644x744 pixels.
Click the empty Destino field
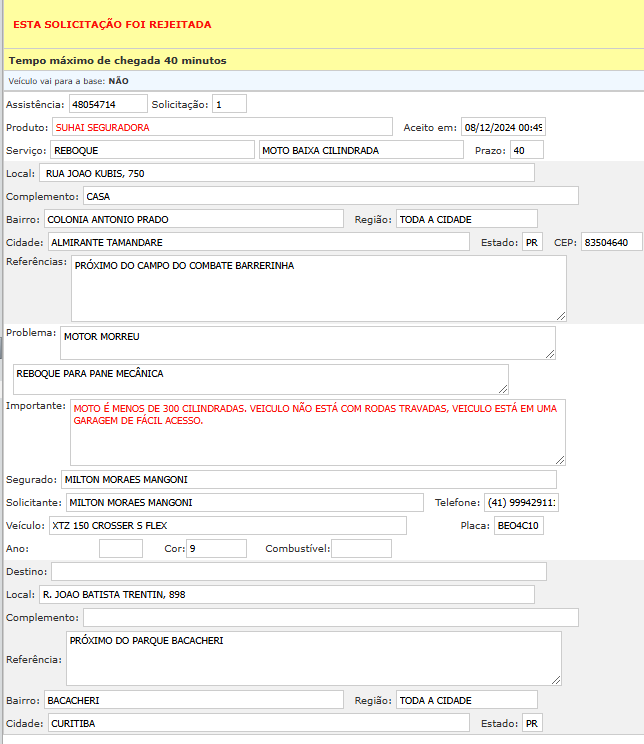point(298,571)
